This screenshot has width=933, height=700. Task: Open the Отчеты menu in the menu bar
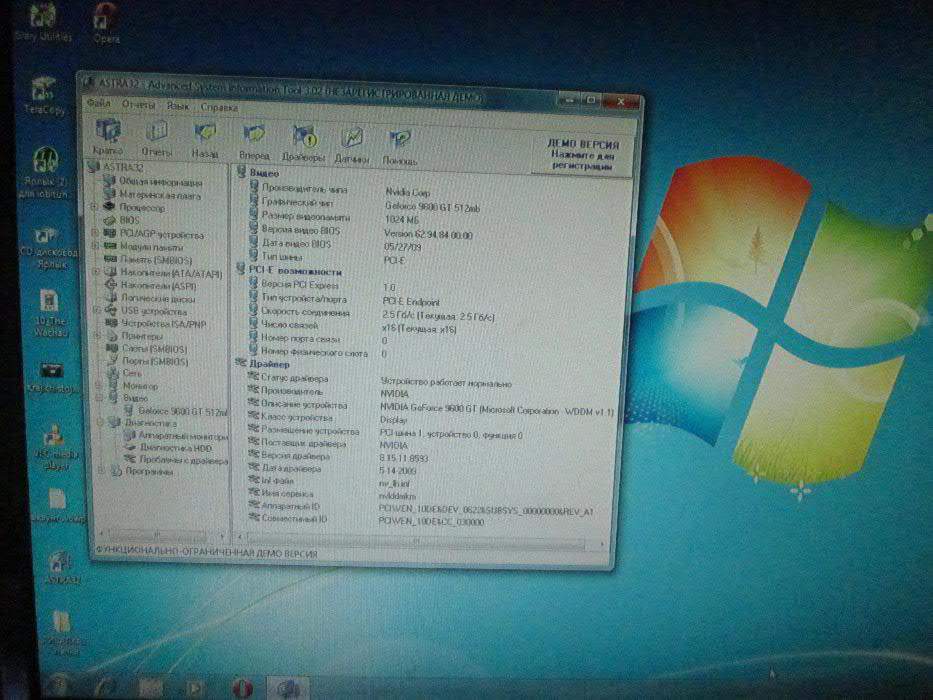(x=138, y=105)
